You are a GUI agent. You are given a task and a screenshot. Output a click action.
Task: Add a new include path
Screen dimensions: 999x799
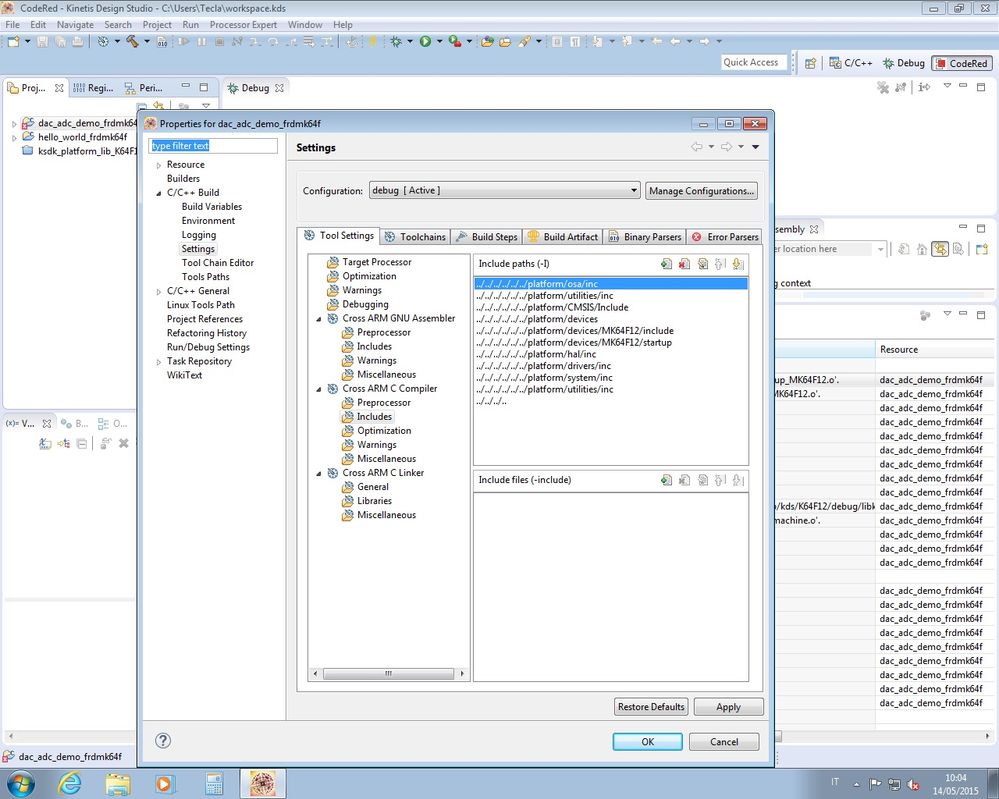[x=666, y=264]
